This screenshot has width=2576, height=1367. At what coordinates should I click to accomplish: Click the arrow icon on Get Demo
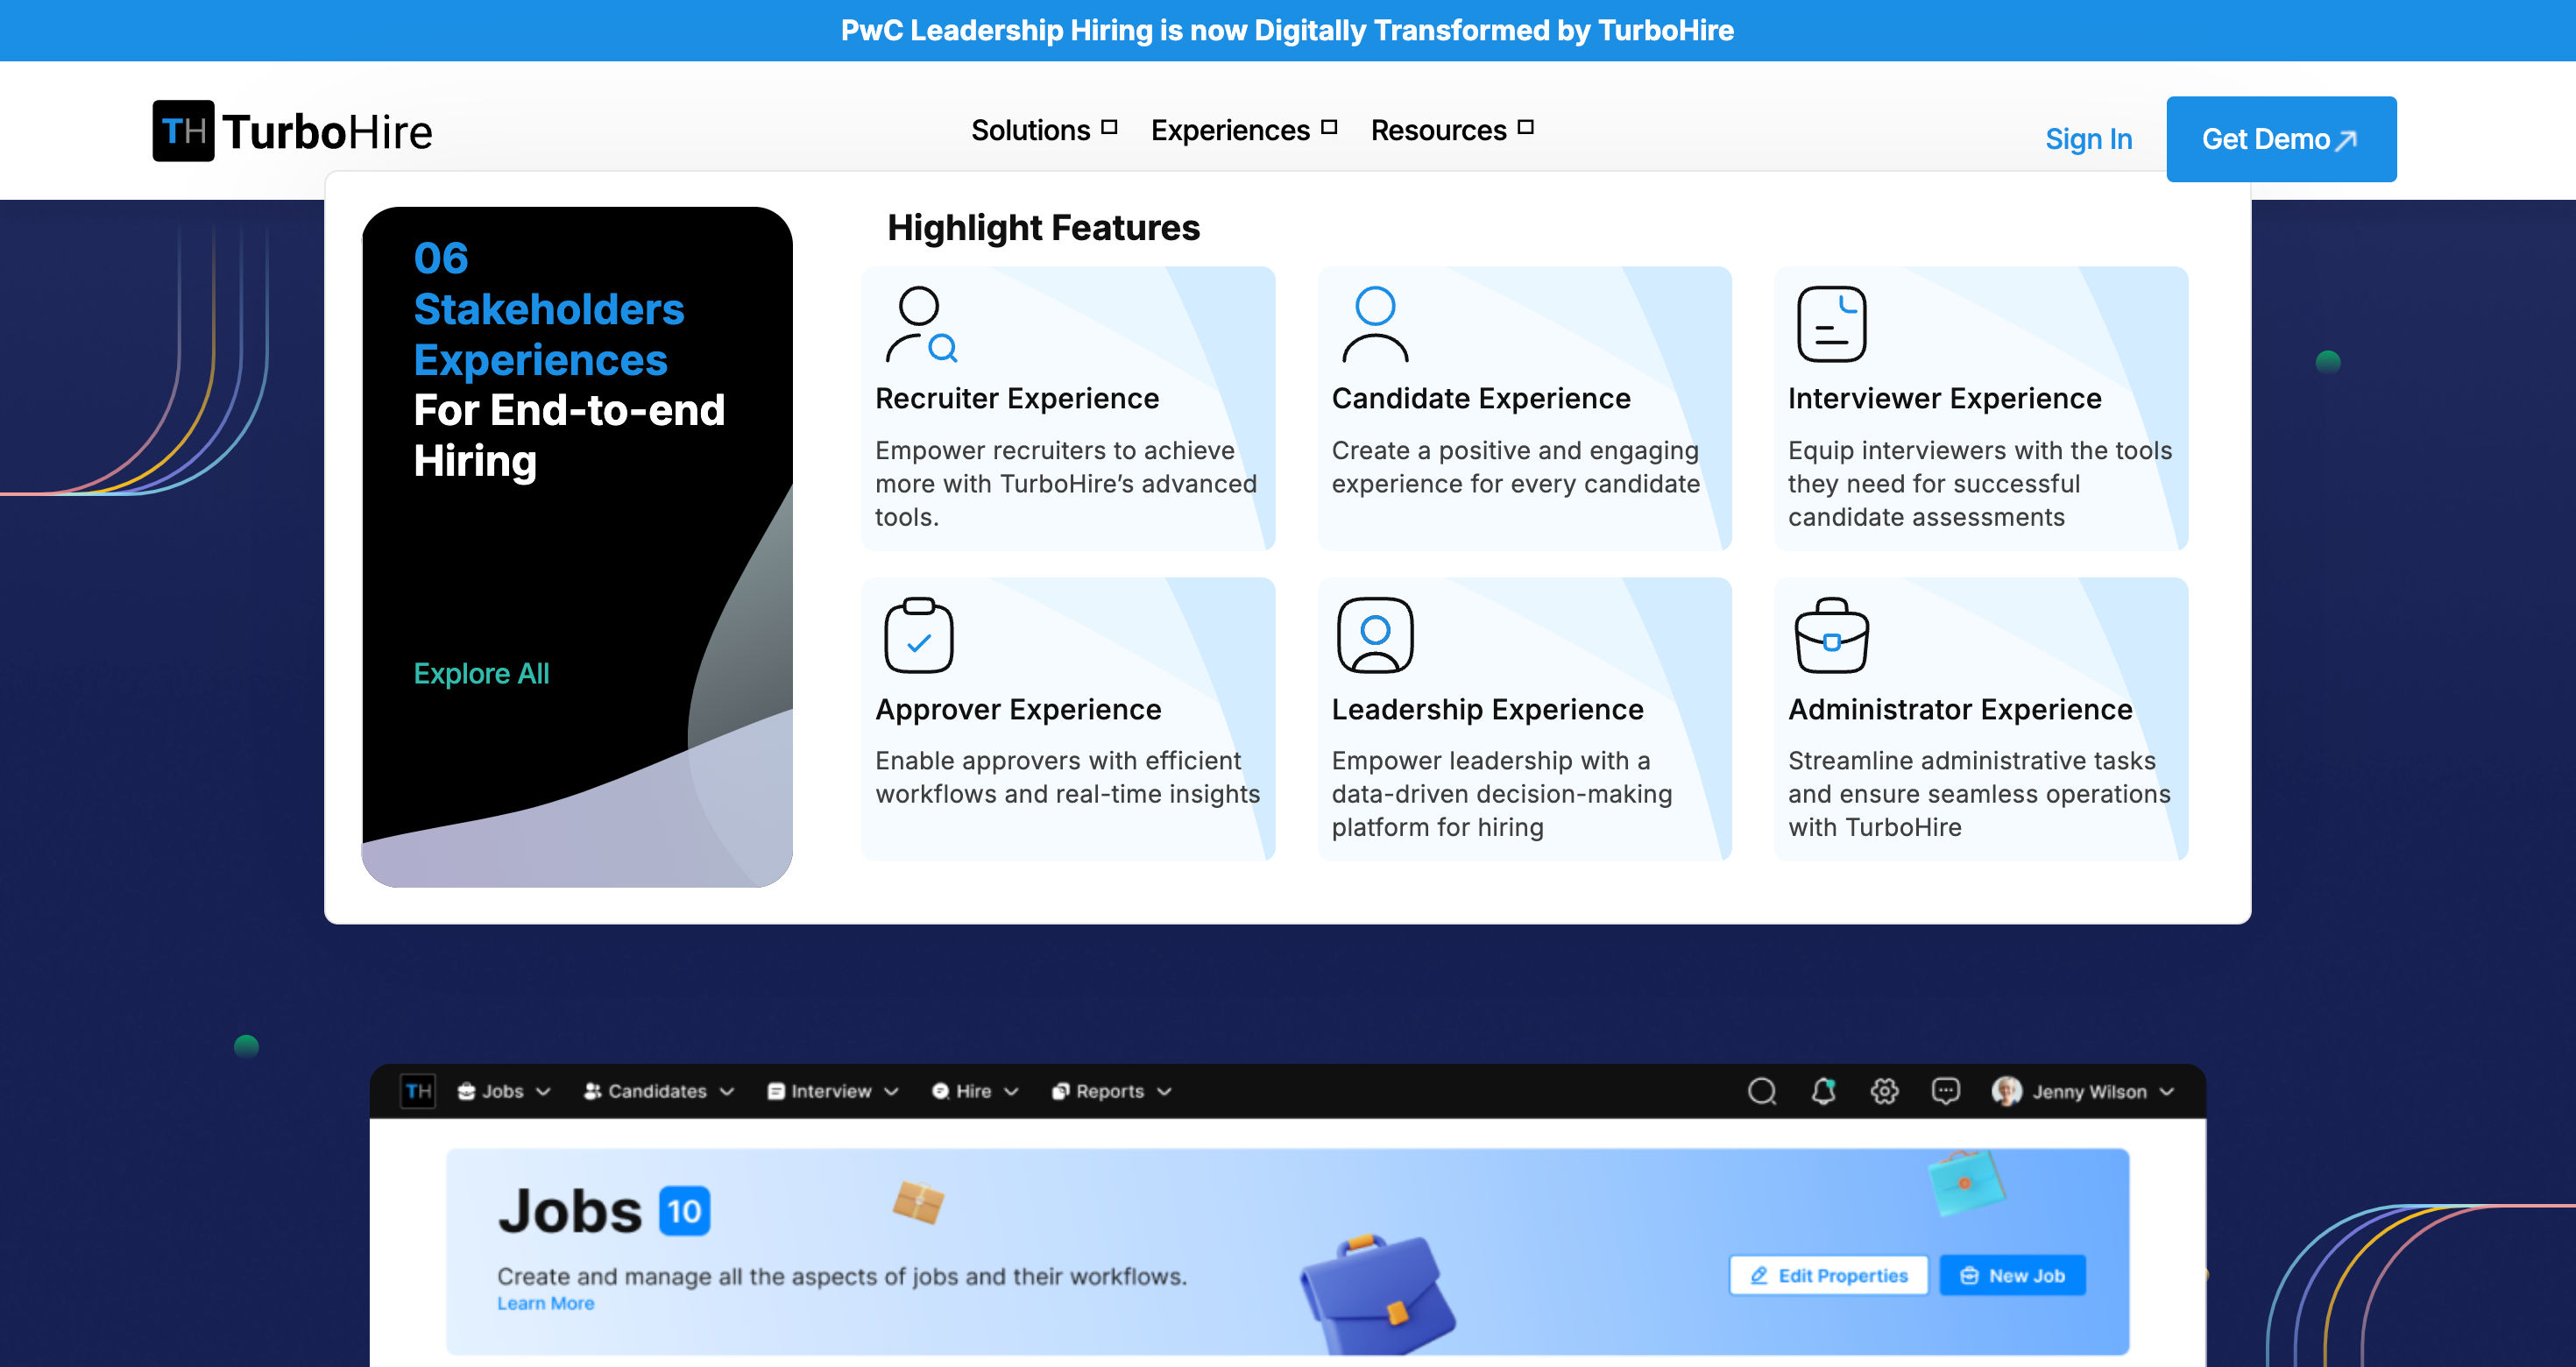coord(2346,140)
